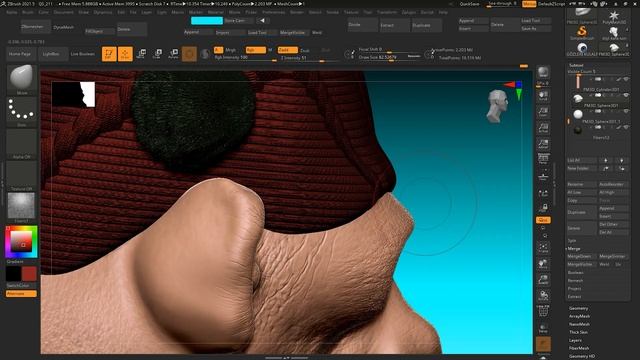The width and height of the screenshot is (640, 360).
Task: Toggle the Zadd button
Action: pos(287,50)
